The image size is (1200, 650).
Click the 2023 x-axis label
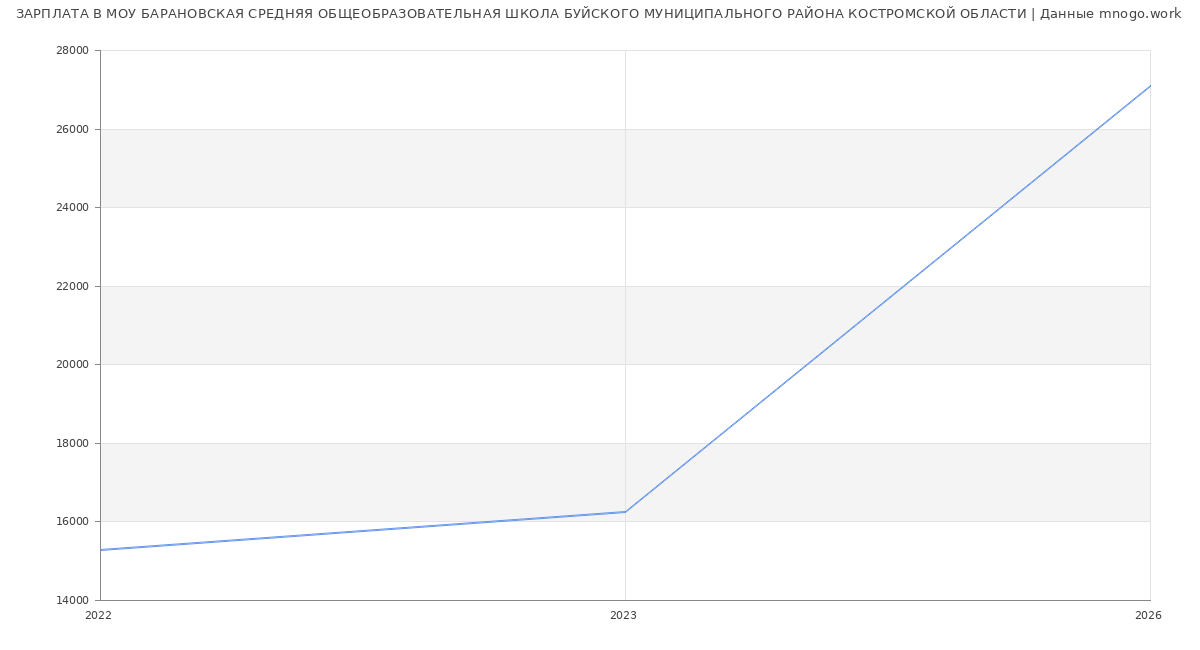(623, 616)
